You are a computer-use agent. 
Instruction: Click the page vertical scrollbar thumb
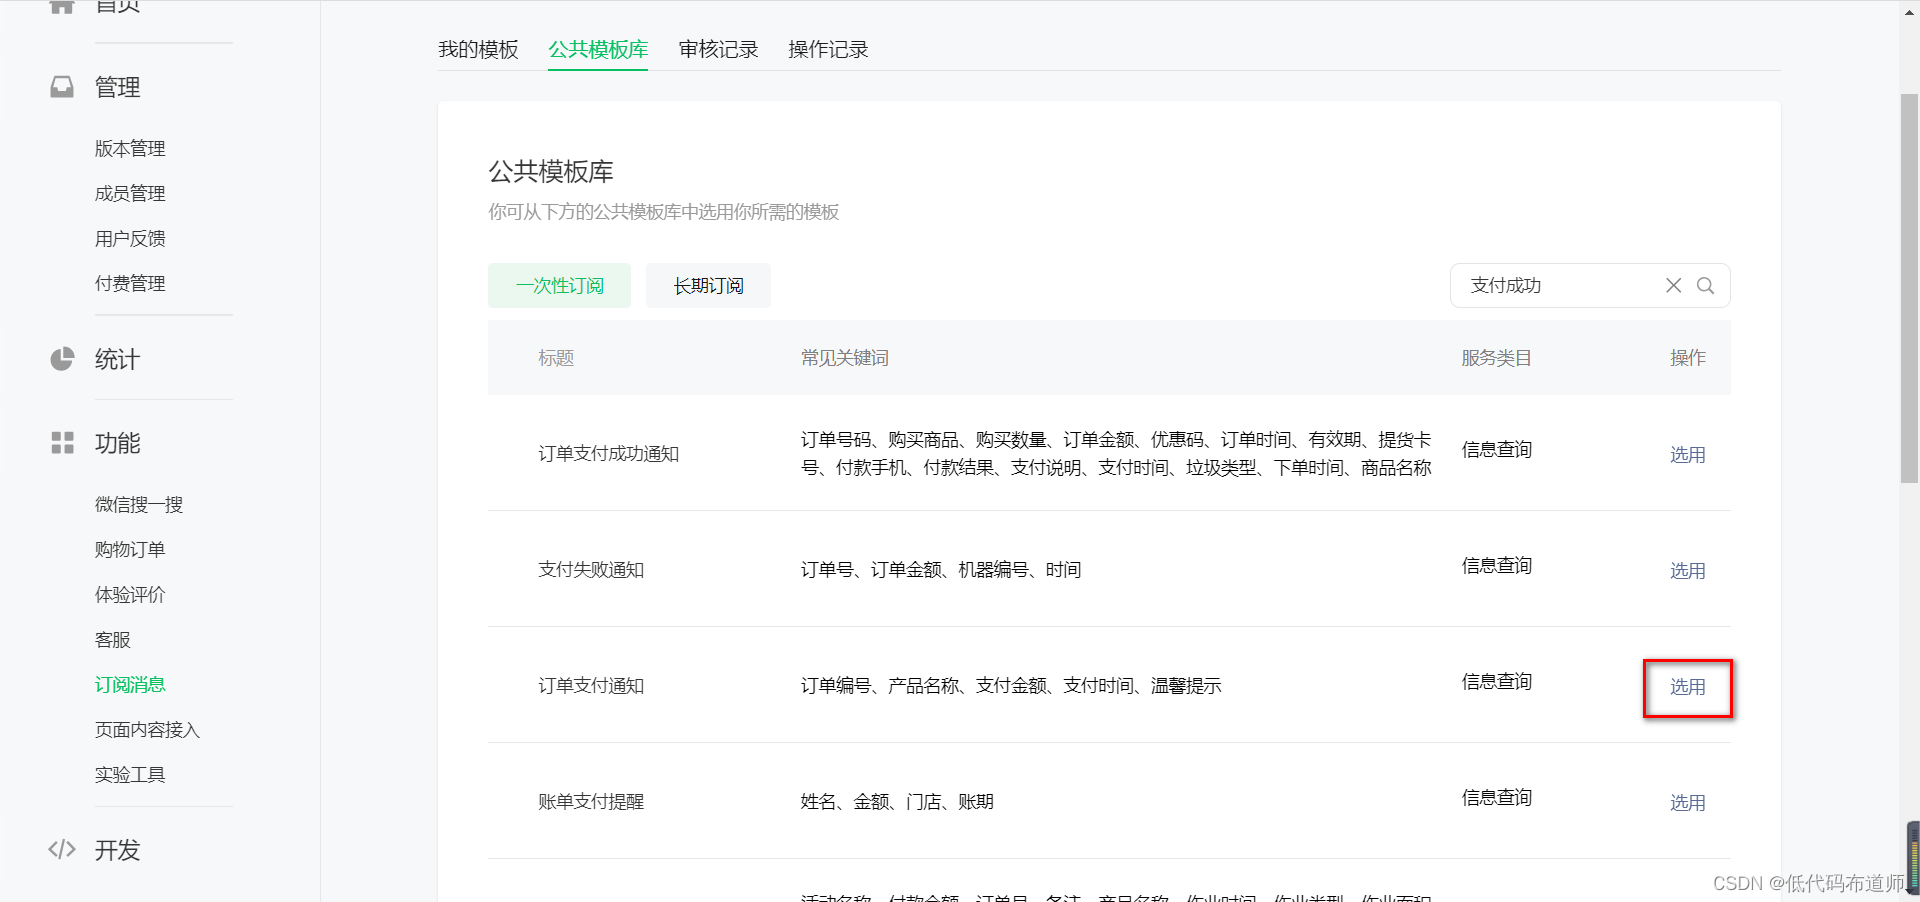pyautogui.click(x=1909, y=288)
